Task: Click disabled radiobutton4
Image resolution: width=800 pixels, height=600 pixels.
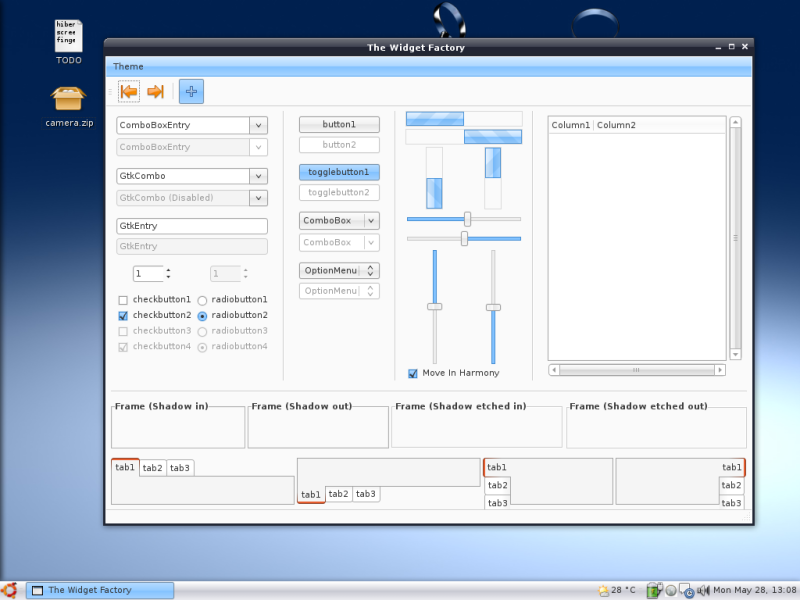Action: click(202, 347)
